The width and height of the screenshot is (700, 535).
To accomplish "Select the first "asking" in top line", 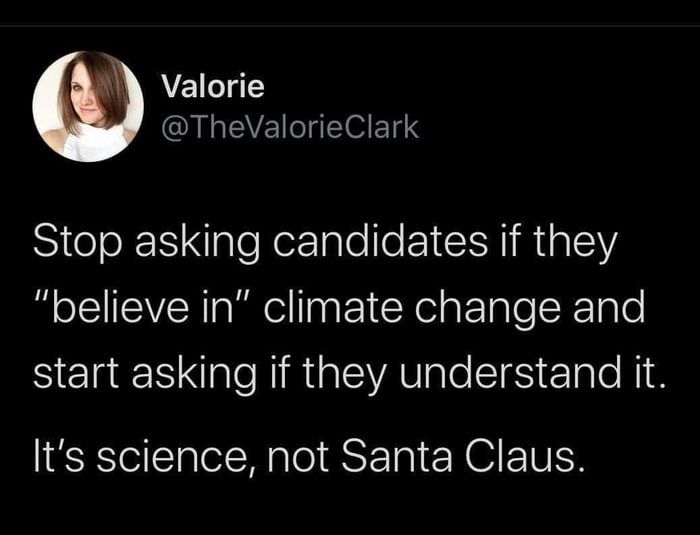I will click(x=197, y=242).
